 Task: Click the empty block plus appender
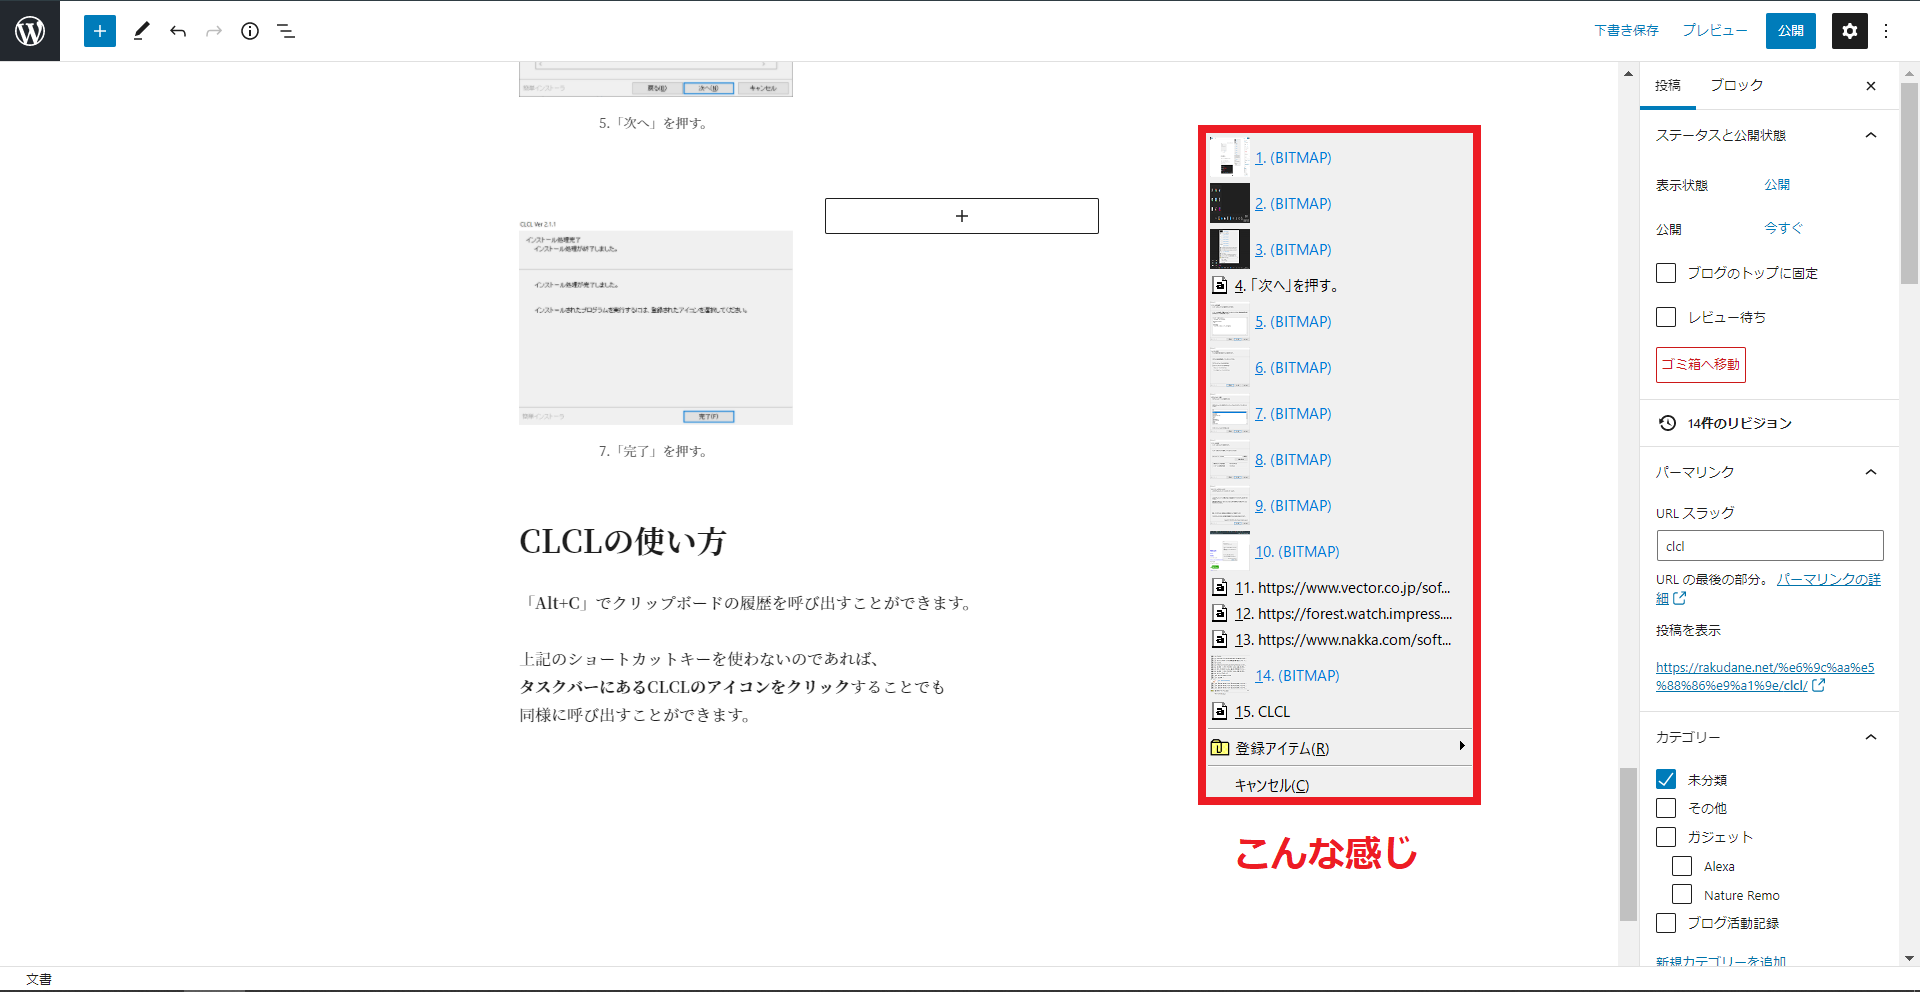962,216
